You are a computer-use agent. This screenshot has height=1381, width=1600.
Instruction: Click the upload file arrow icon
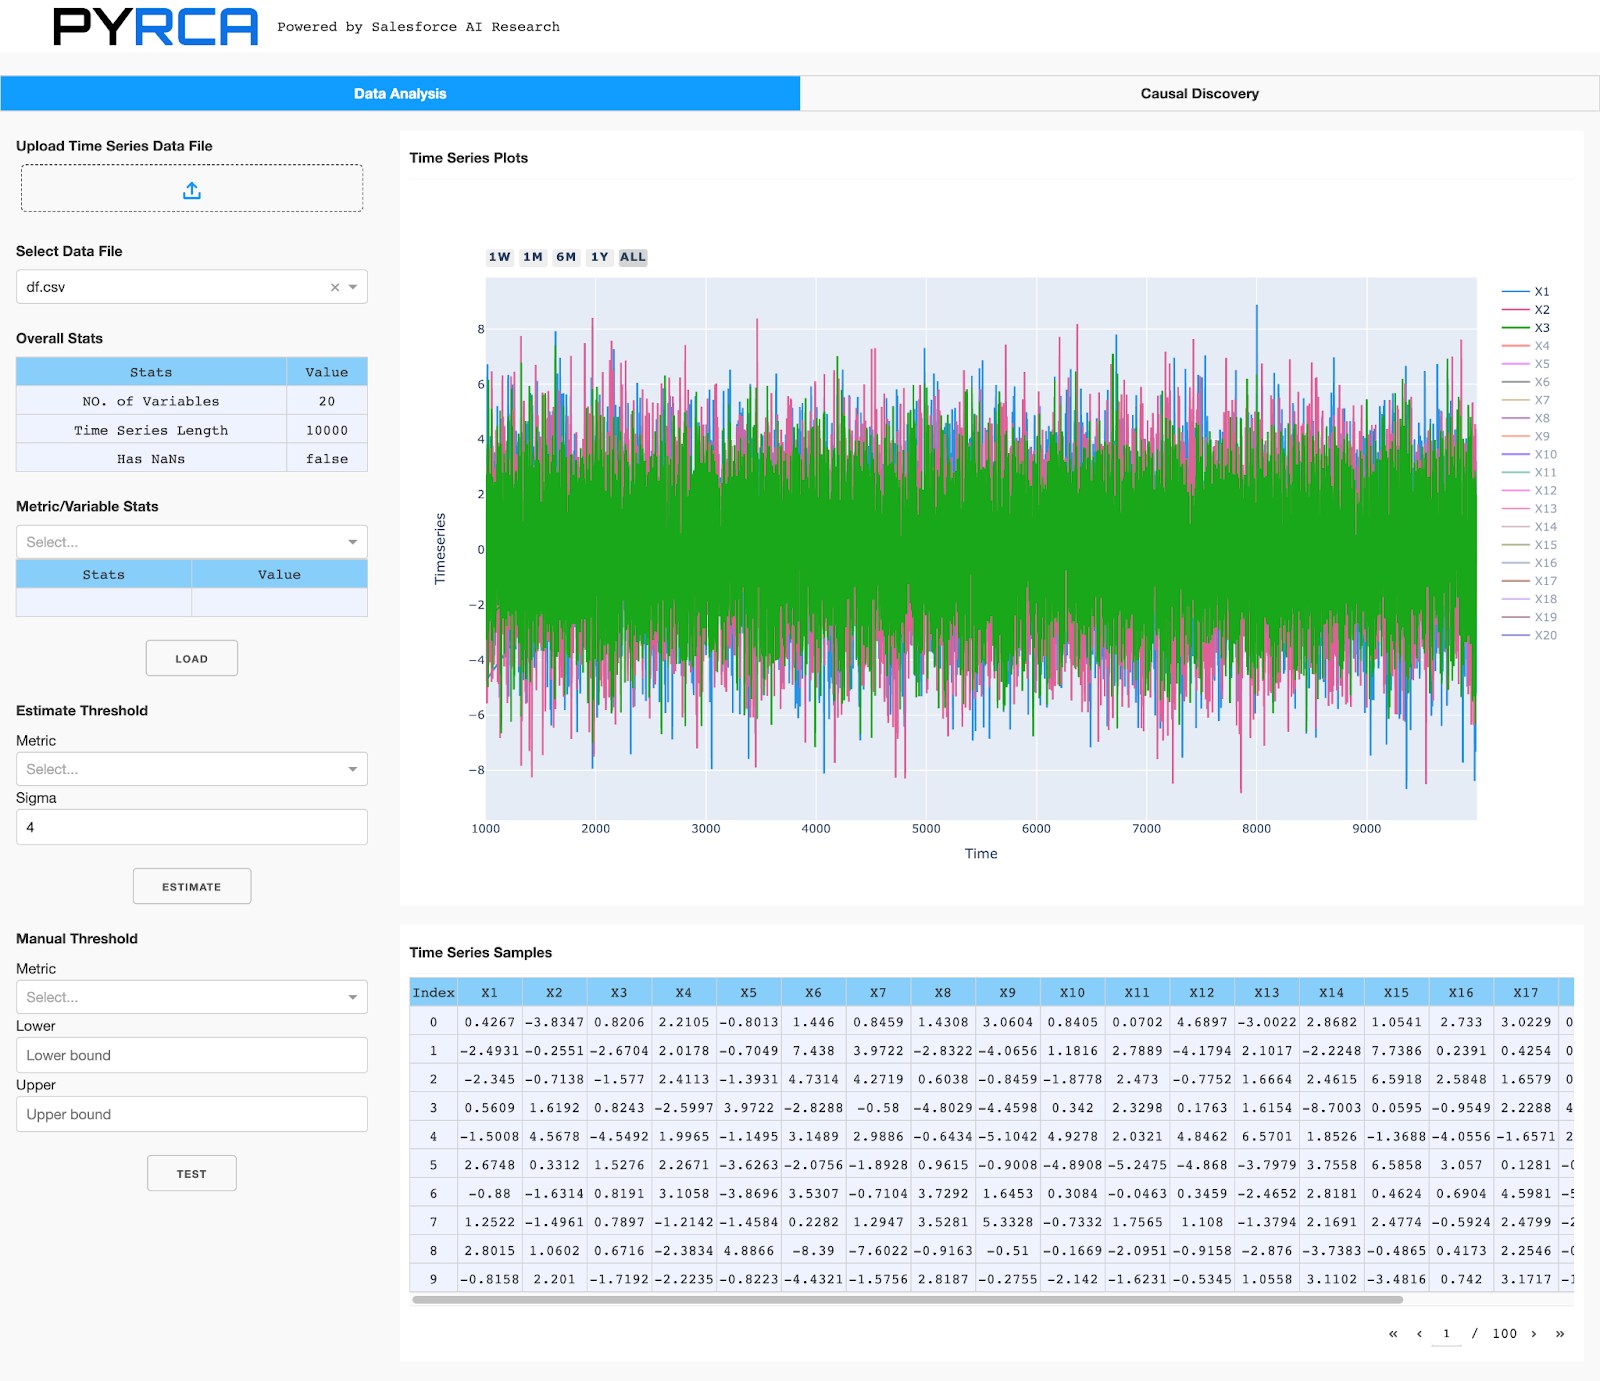point(192,190)
